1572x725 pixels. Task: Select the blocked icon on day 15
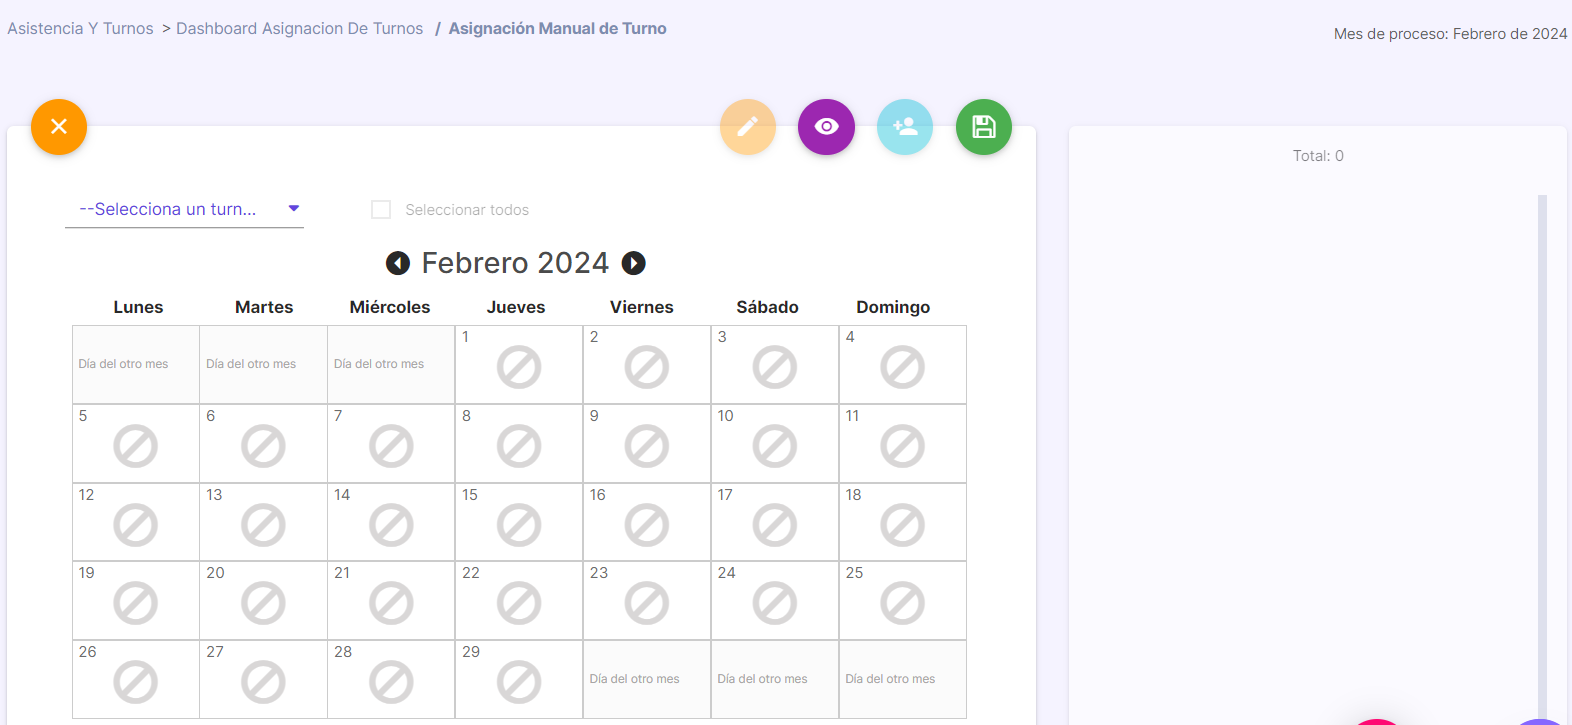519,525
